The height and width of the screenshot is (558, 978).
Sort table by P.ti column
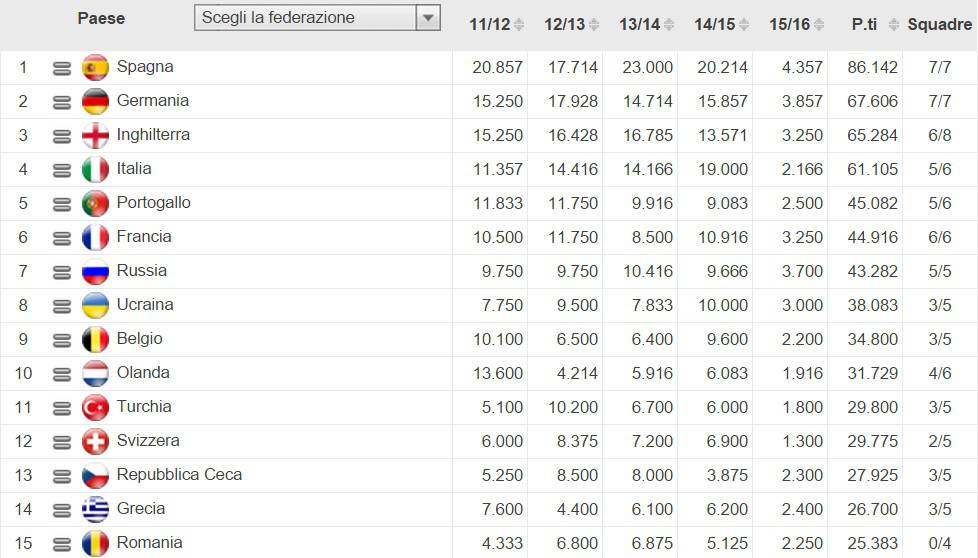coord(871,25)
